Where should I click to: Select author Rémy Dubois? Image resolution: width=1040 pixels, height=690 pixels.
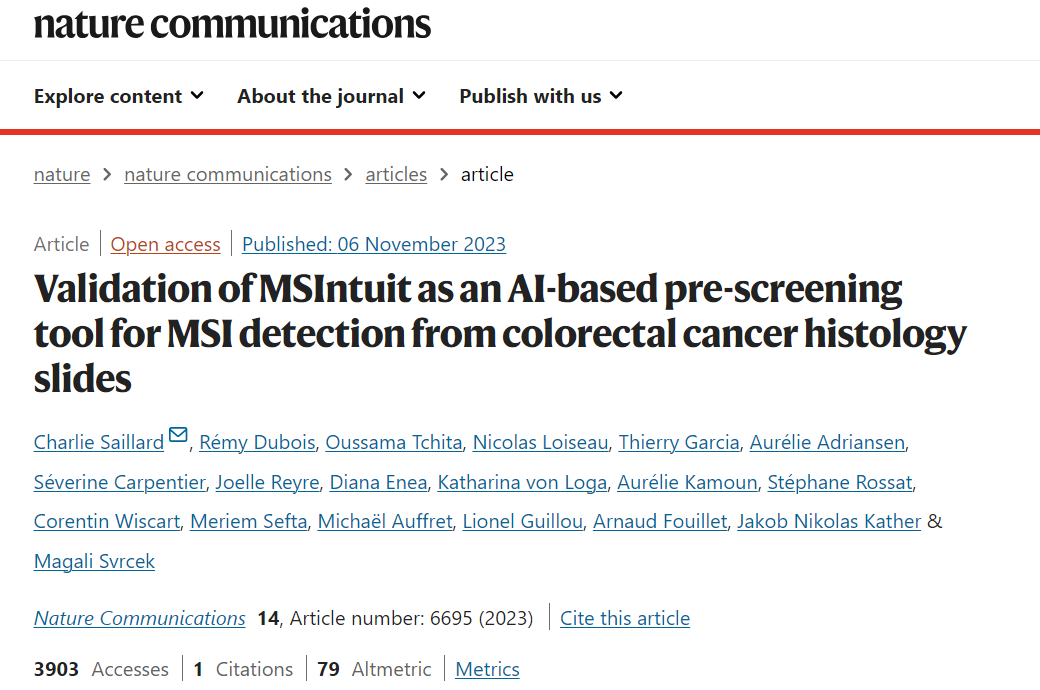(x=257, y=443)
